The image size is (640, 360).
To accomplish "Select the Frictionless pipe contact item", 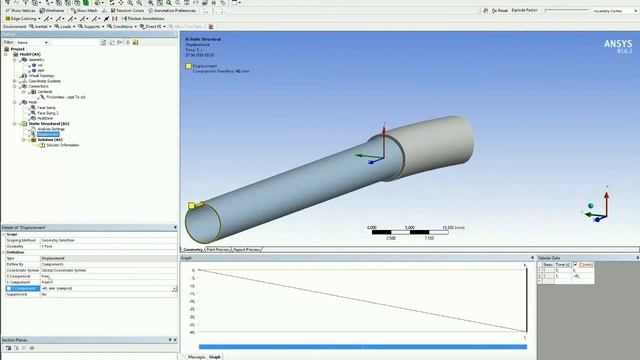I will 65,97.
